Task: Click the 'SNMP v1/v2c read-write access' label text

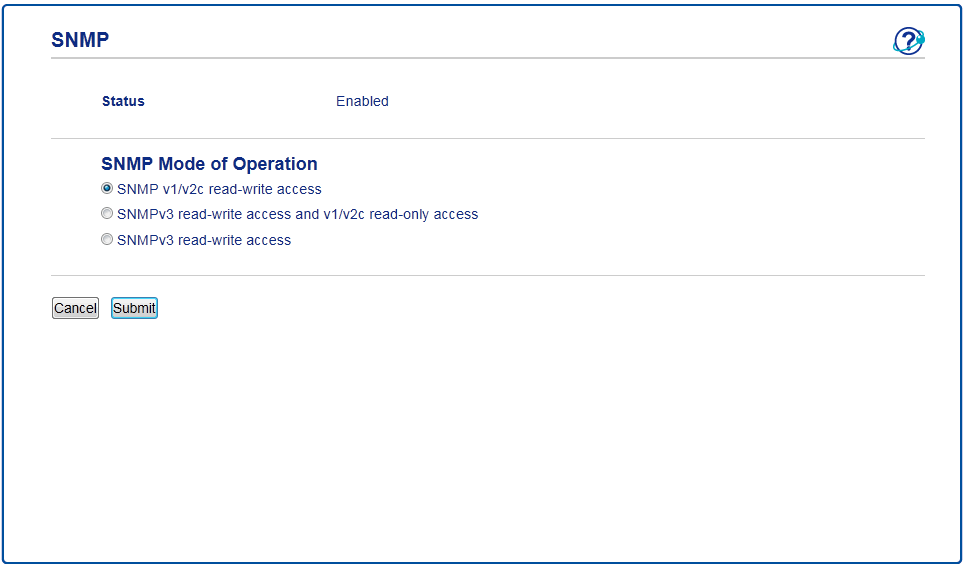Action: pyautogui.click(x=219, y=189)
